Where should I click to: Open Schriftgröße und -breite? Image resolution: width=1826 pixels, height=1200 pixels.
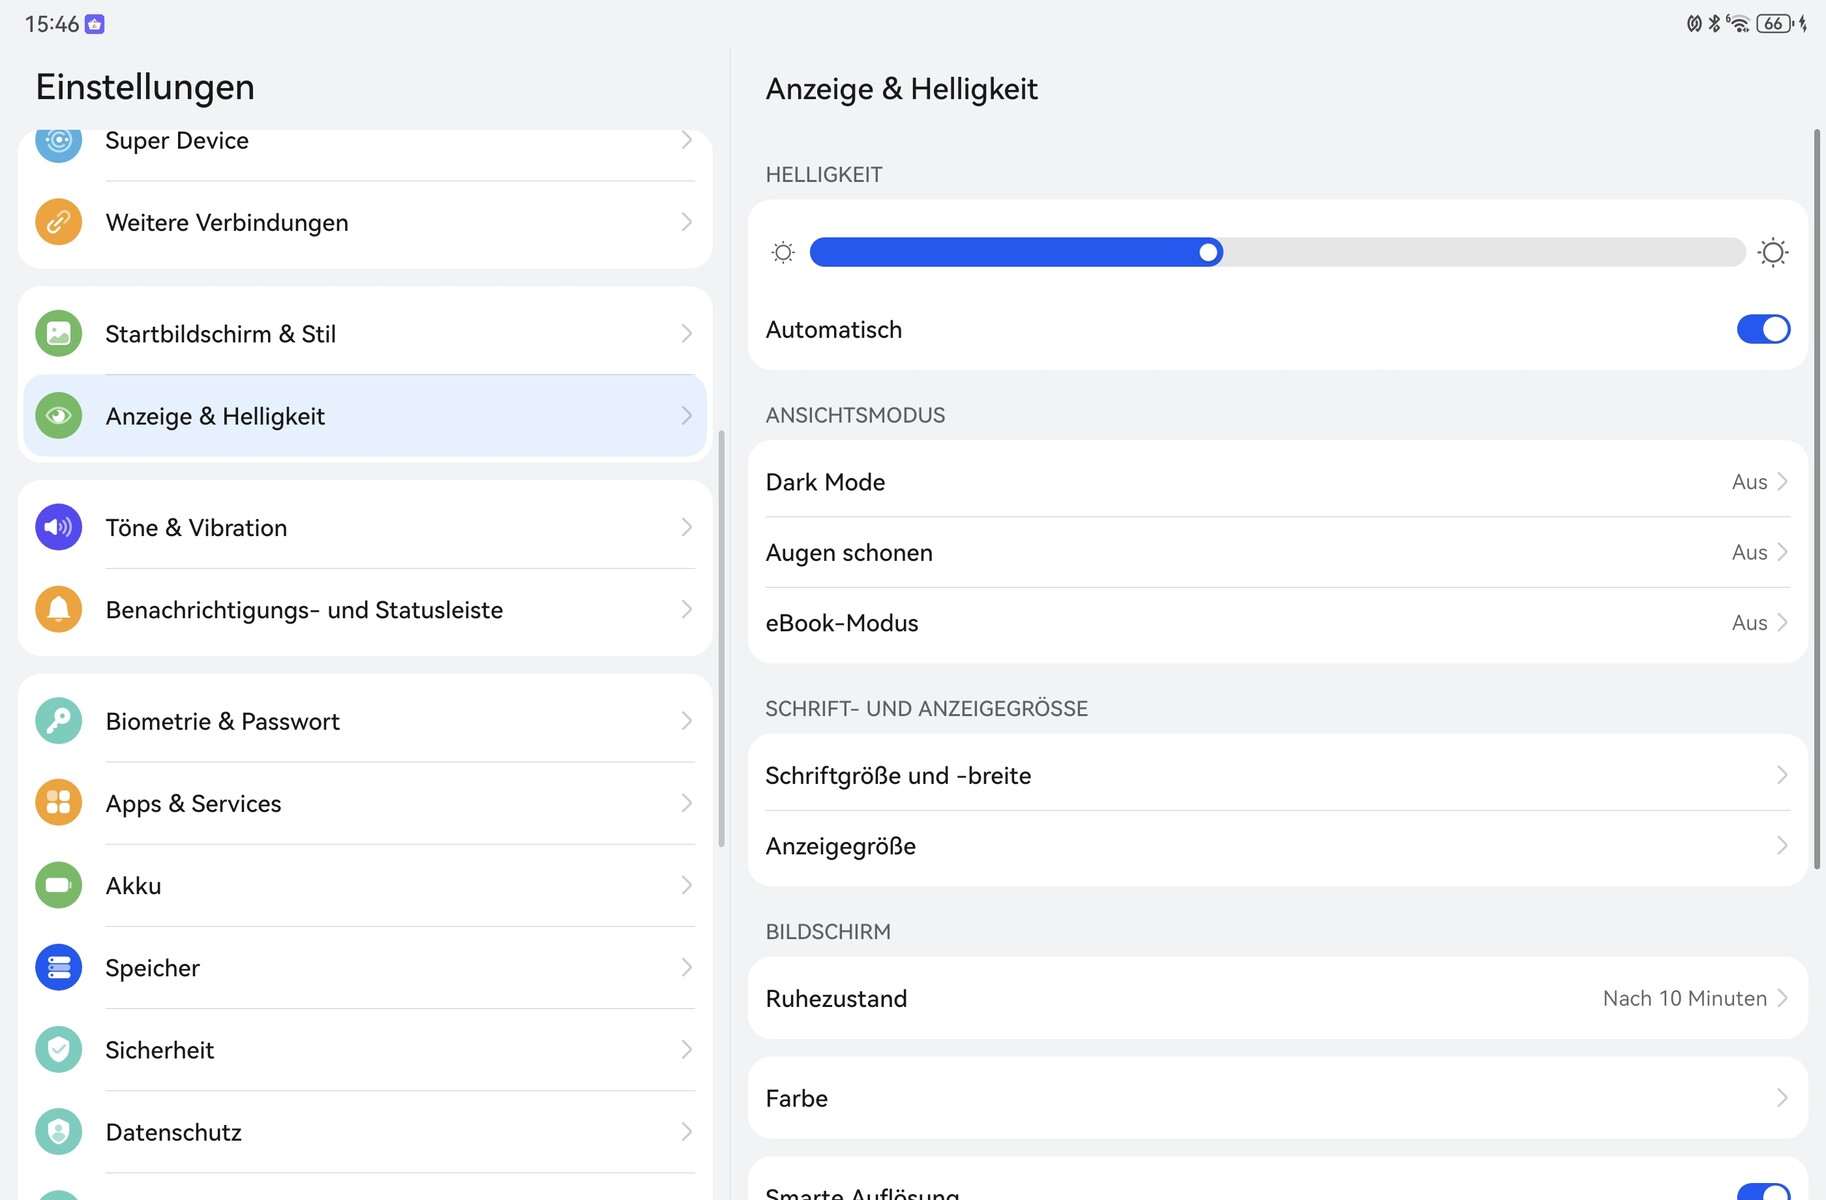coord(1276,775)
